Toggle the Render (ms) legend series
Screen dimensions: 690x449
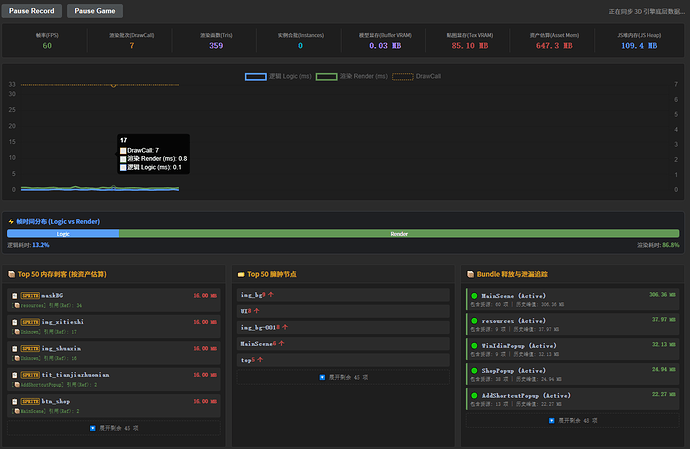[352, 77]
